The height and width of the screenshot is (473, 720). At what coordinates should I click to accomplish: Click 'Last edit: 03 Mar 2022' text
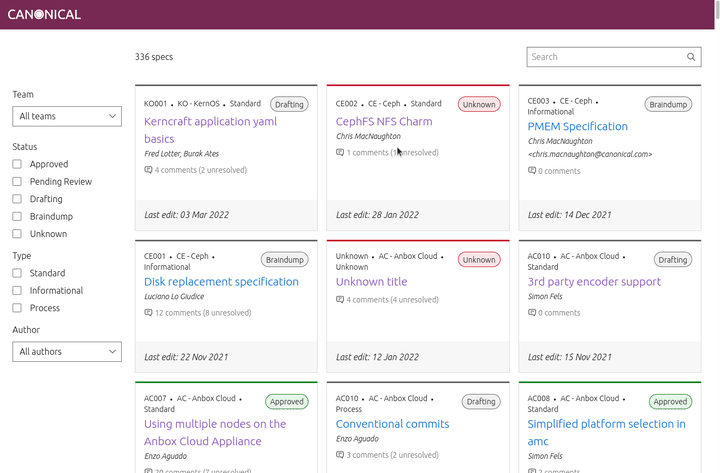[186, 215]
